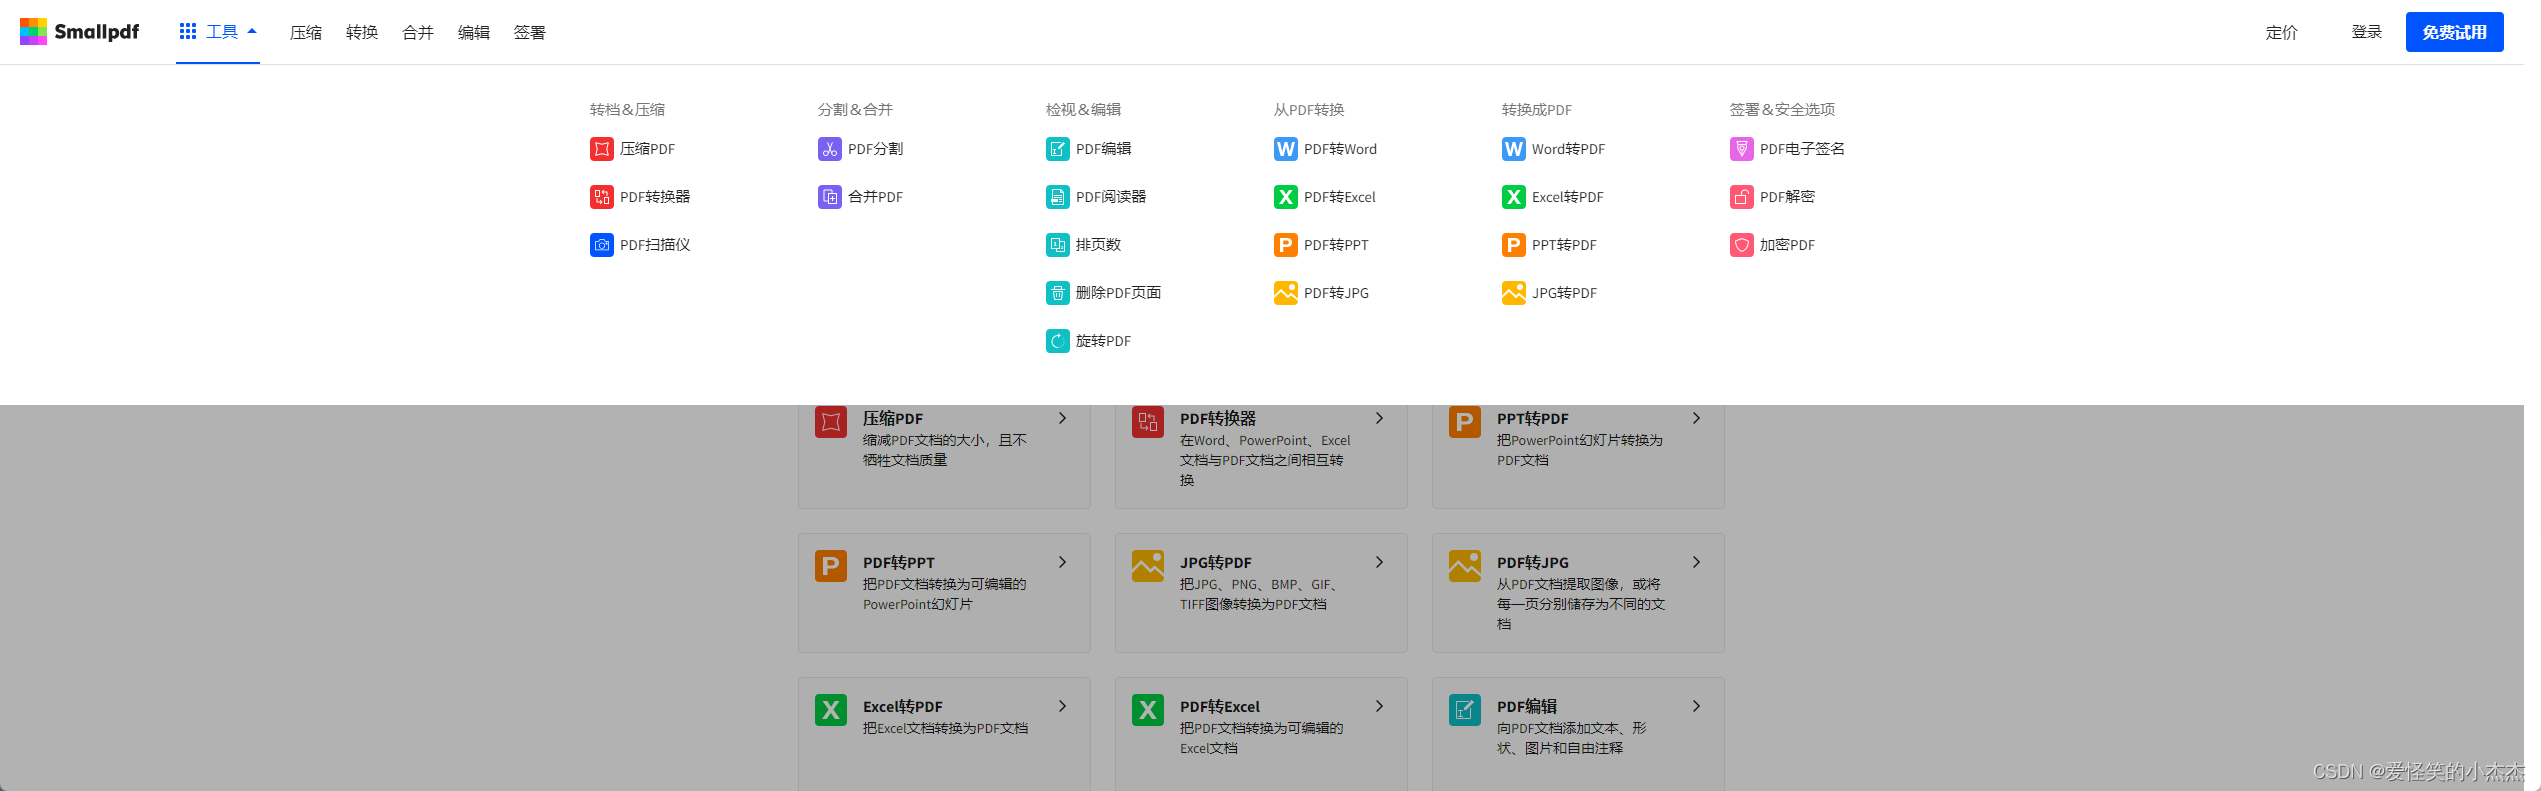This screenshot has width=2541, height=791.
Task: Open PDF转换器 text link in menu
Action: pos(655,197)
